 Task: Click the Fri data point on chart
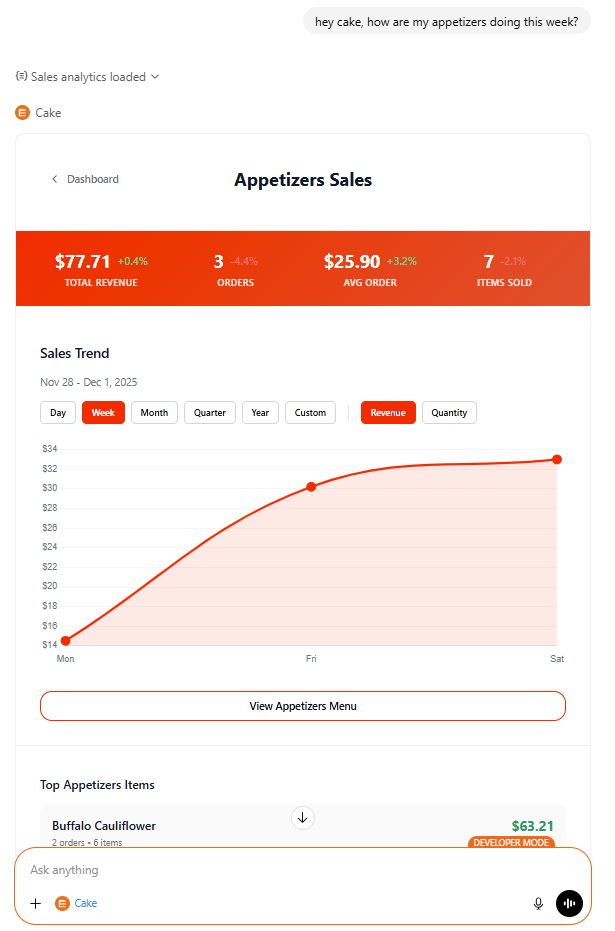(x=311, y=487)
